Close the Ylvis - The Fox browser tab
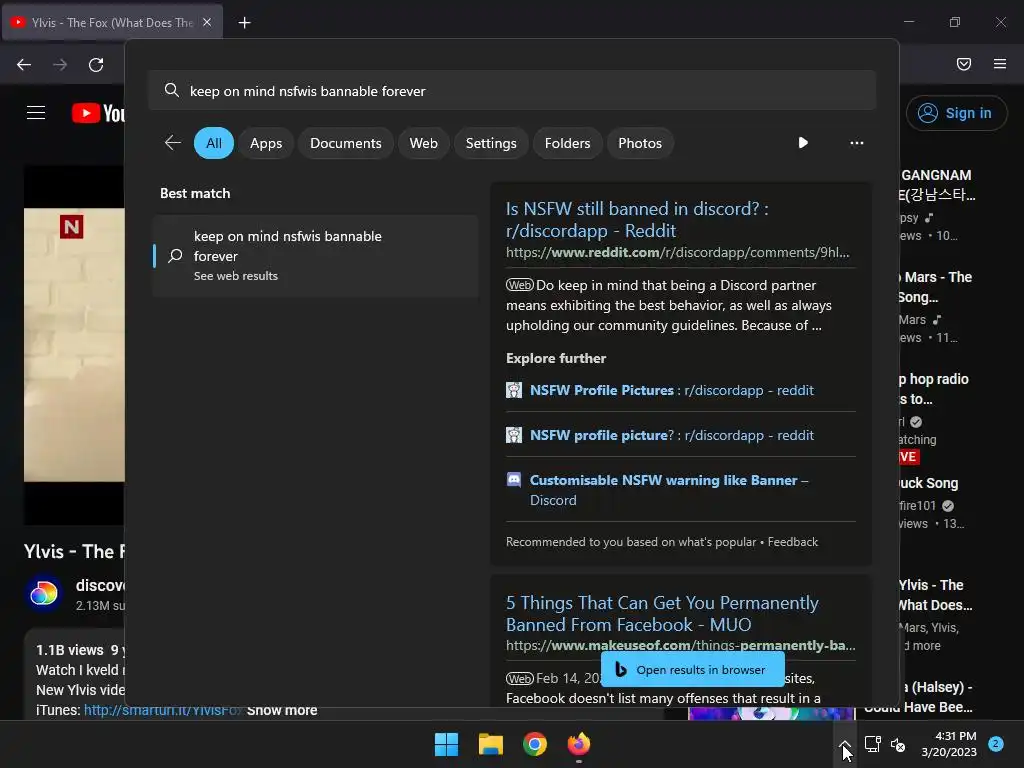Image resolution: width=1024 pixels, height=768 pixels. click(207, 22)
